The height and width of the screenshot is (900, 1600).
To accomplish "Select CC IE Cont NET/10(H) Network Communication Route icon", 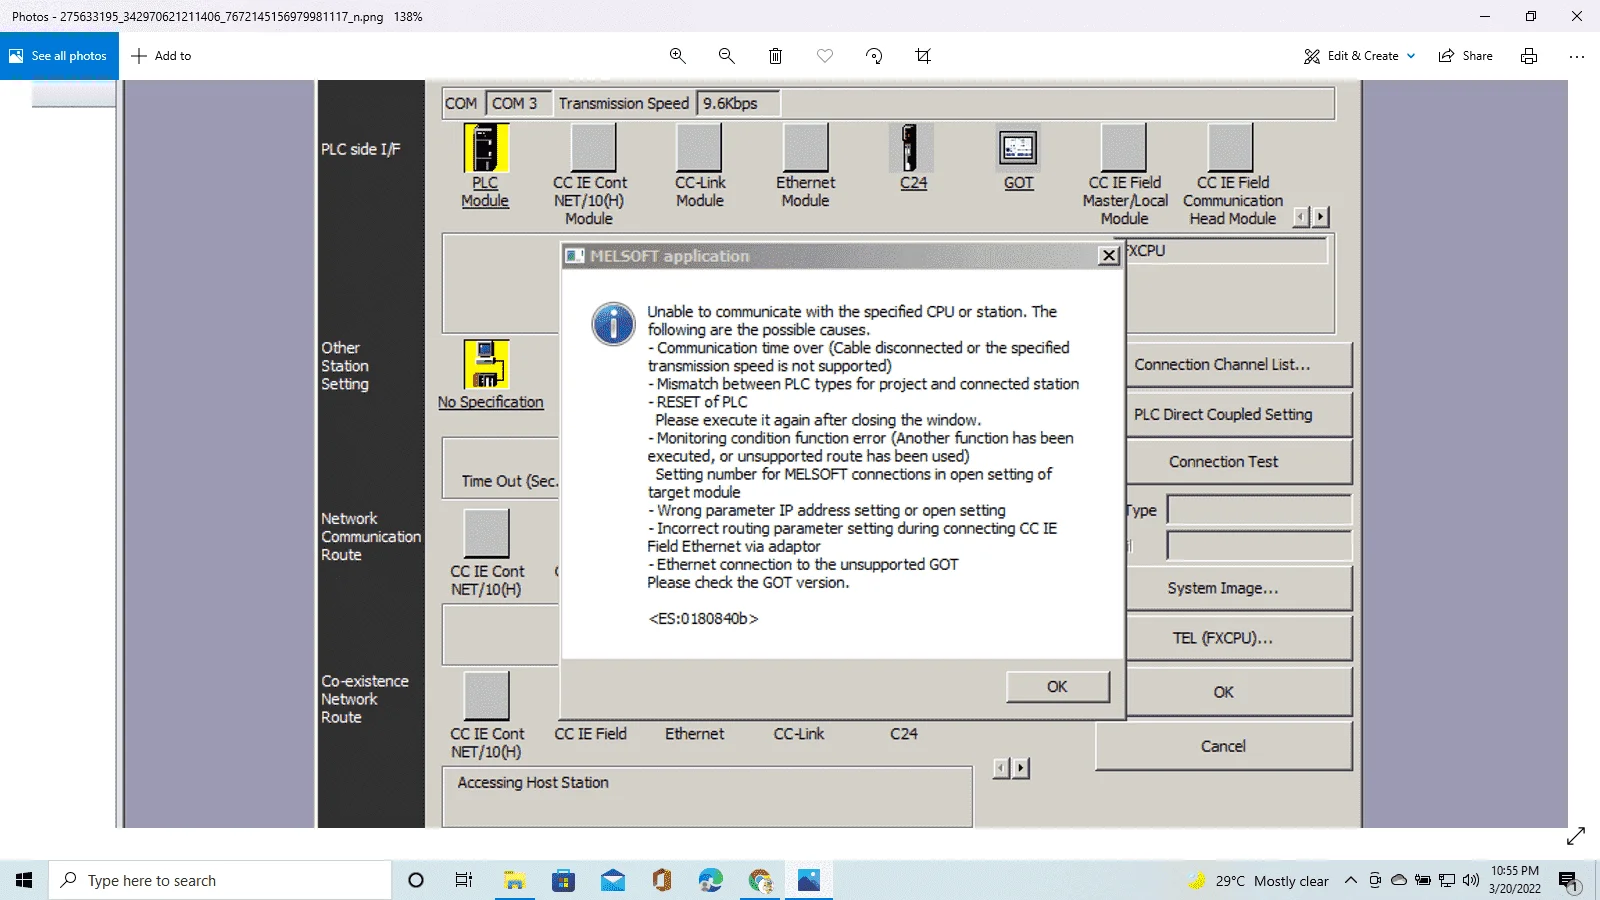I will pyautogui.click(x=487, y=534).
